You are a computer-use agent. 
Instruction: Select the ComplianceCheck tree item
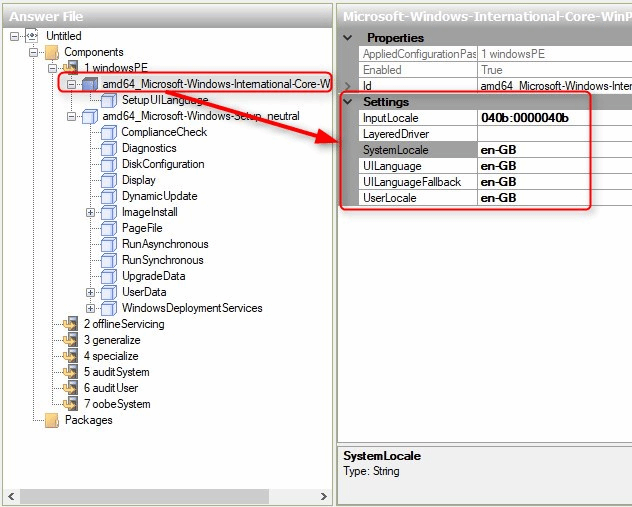pos(164,132)
